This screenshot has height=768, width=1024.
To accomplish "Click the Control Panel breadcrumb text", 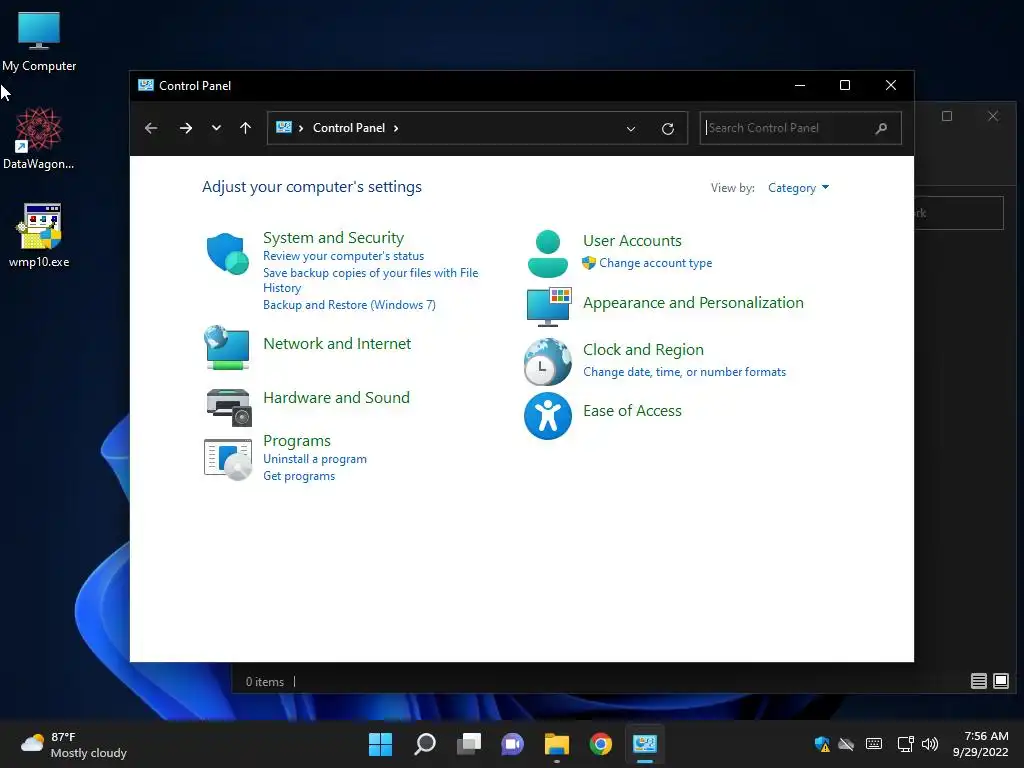I will [x=349, y=128].
